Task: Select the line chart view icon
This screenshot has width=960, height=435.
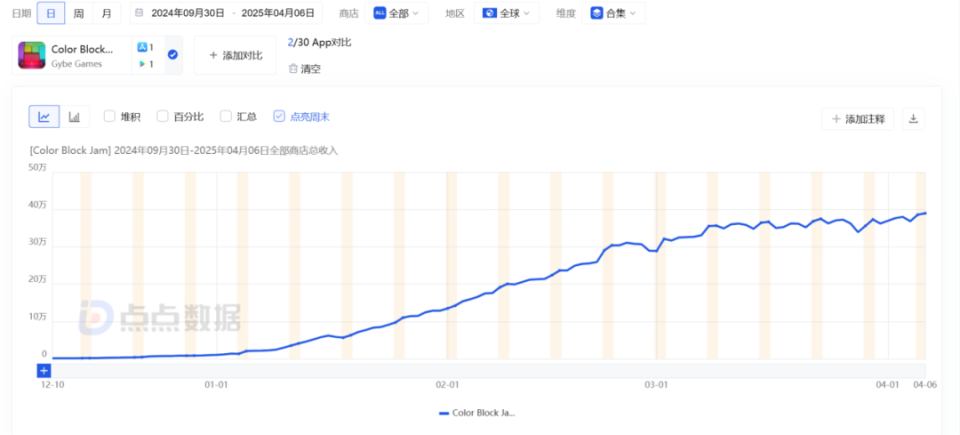Action: [x=44, y=116]
